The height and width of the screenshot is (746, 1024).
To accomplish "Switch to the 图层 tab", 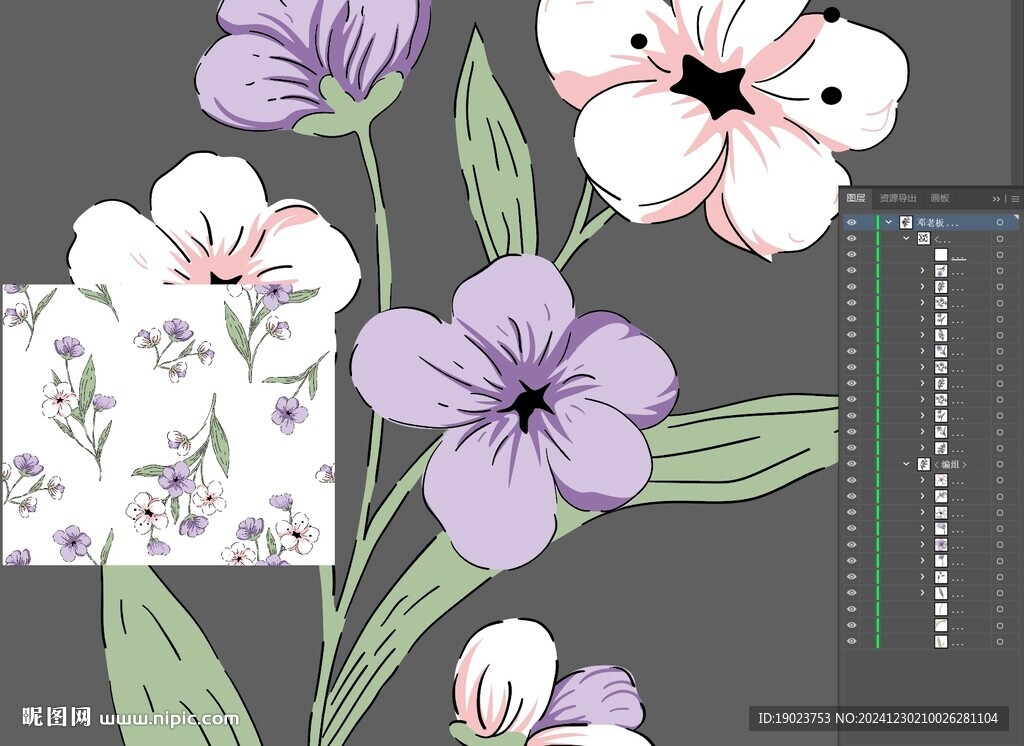I will click(x=856, y=198).
